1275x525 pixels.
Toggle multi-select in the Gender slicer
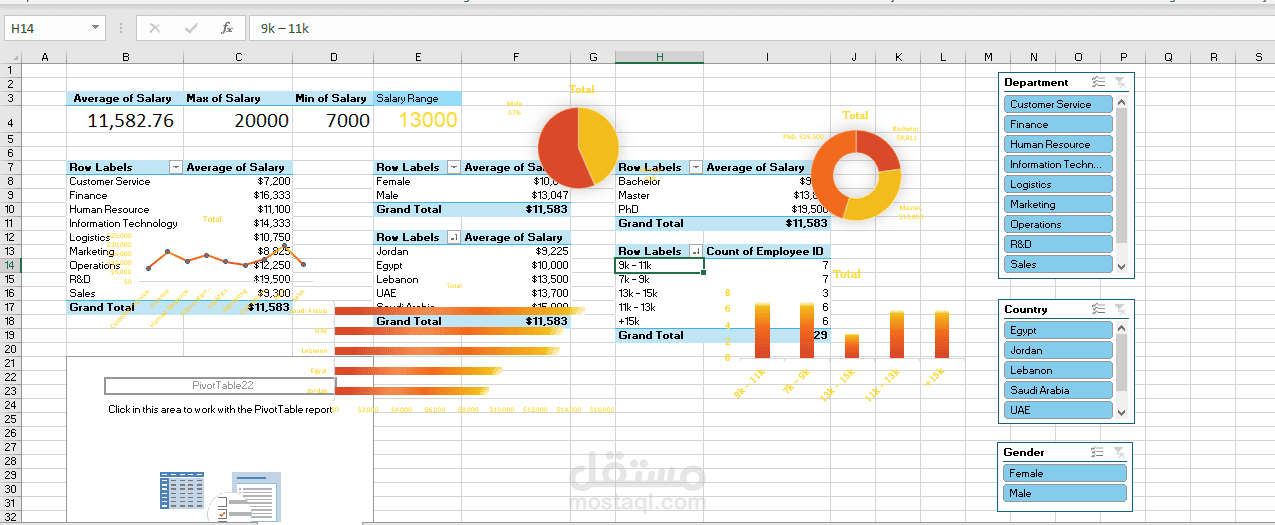[1098, 452]
